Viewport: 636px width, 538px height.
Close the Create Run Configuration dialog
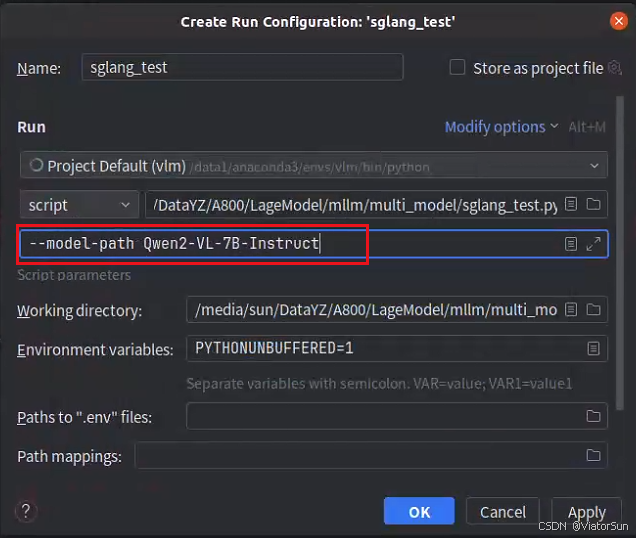619,20
